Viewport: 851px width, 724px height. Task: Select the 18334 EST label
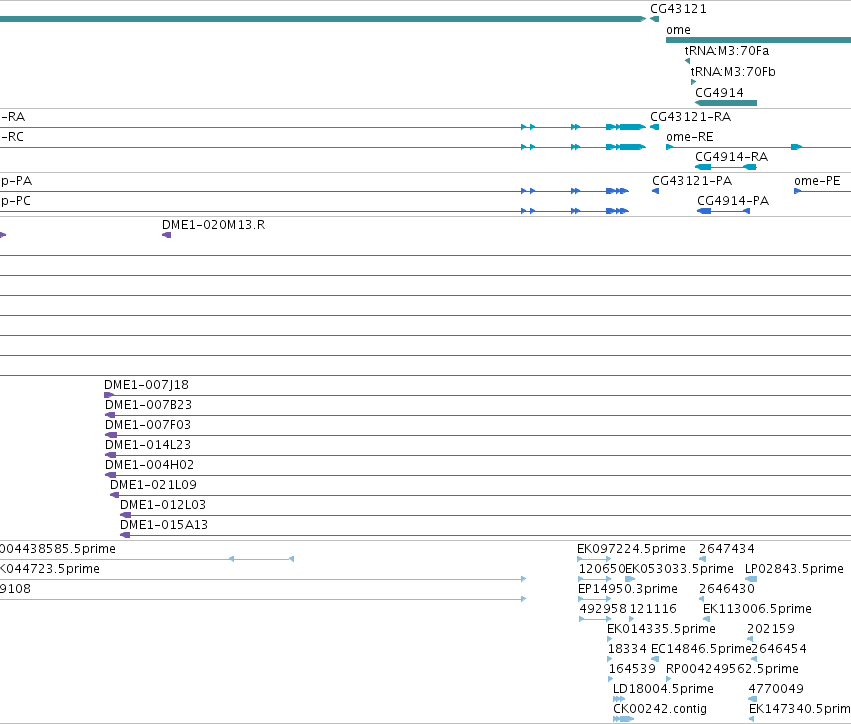point(627,649)
